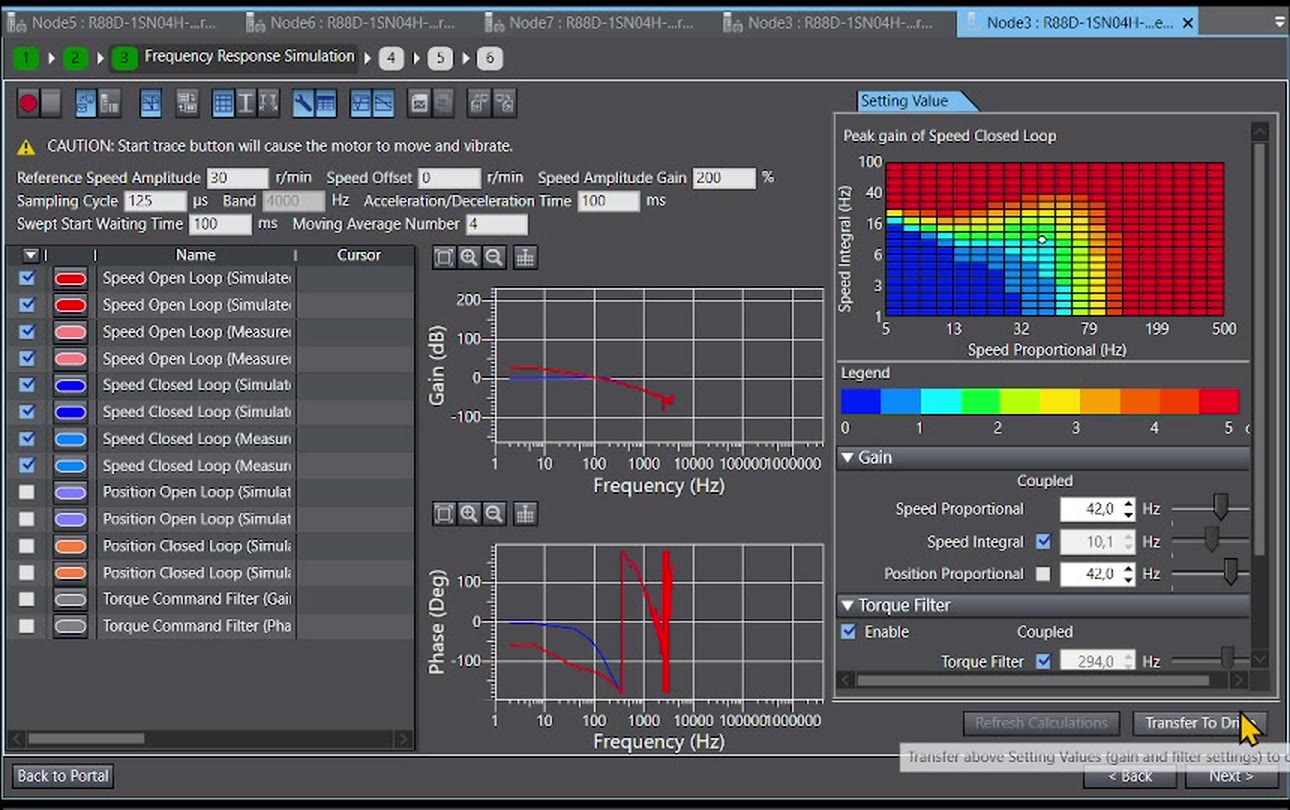The image size is (1290, 810).
Task: Toggle the Speed Integral coupled checkbox
Action: click(1044, 542)
